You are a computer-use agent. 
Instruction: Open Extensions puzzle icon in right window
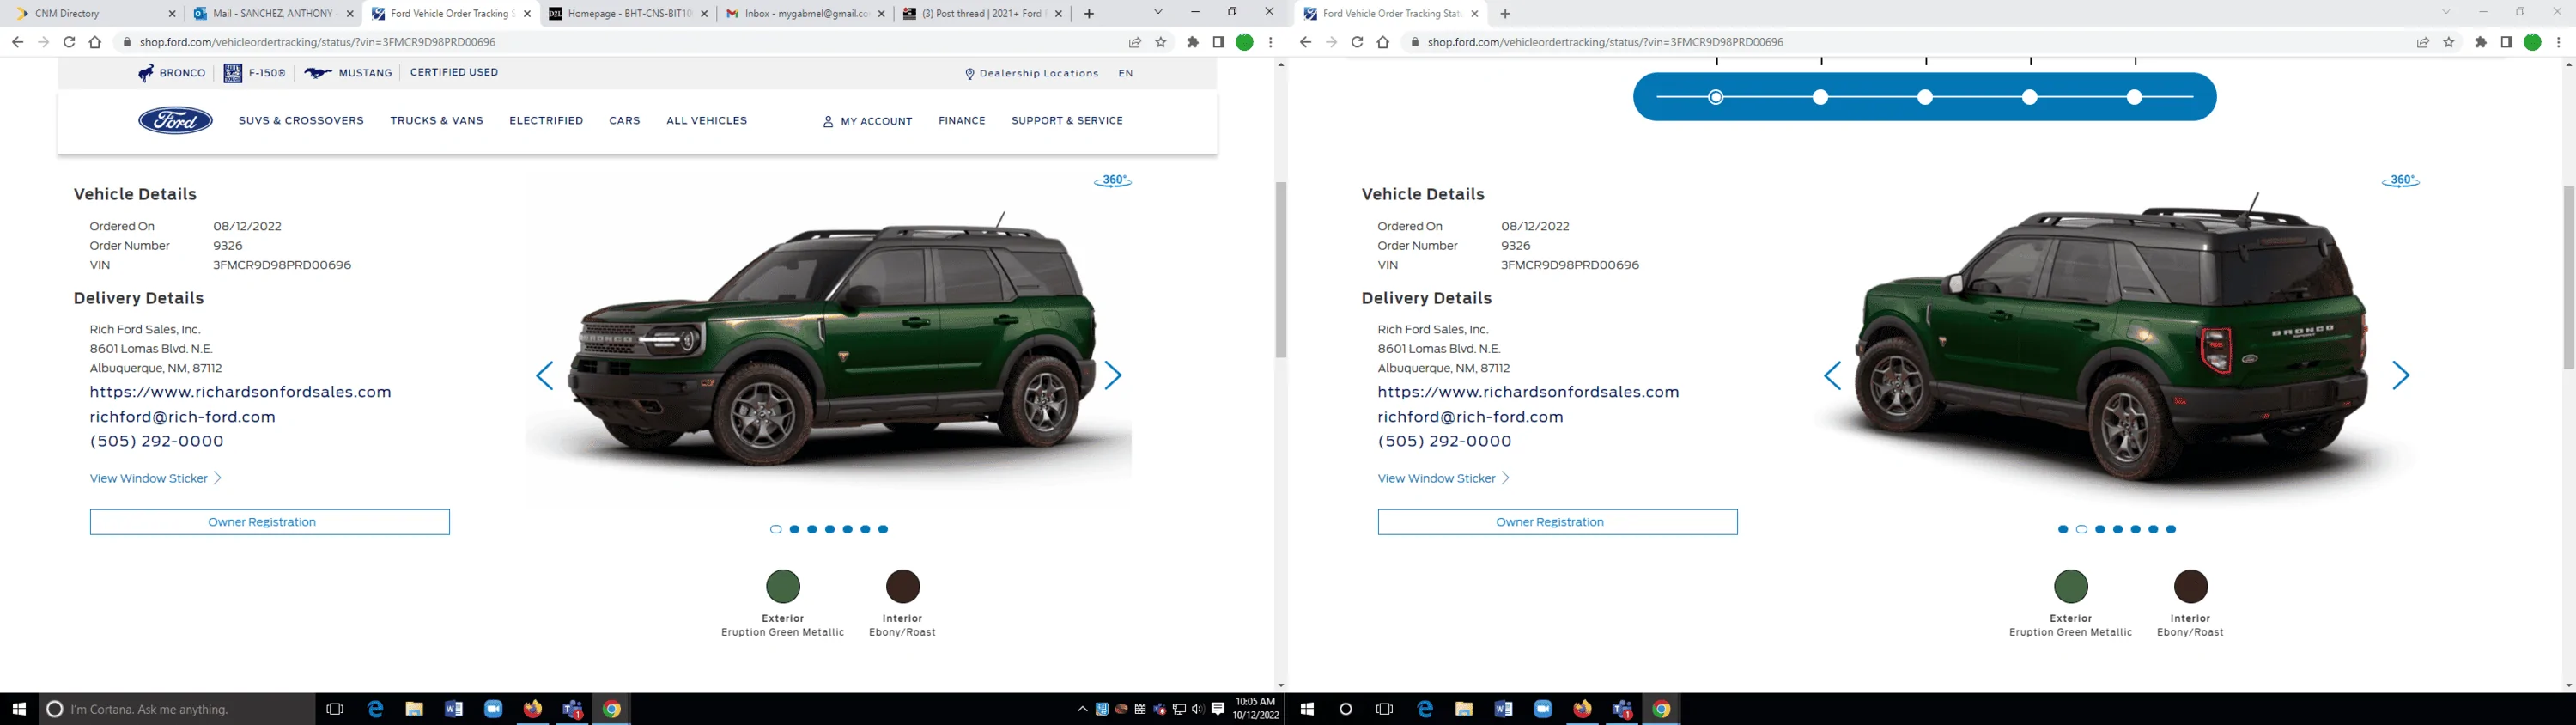click(2480, 42)
